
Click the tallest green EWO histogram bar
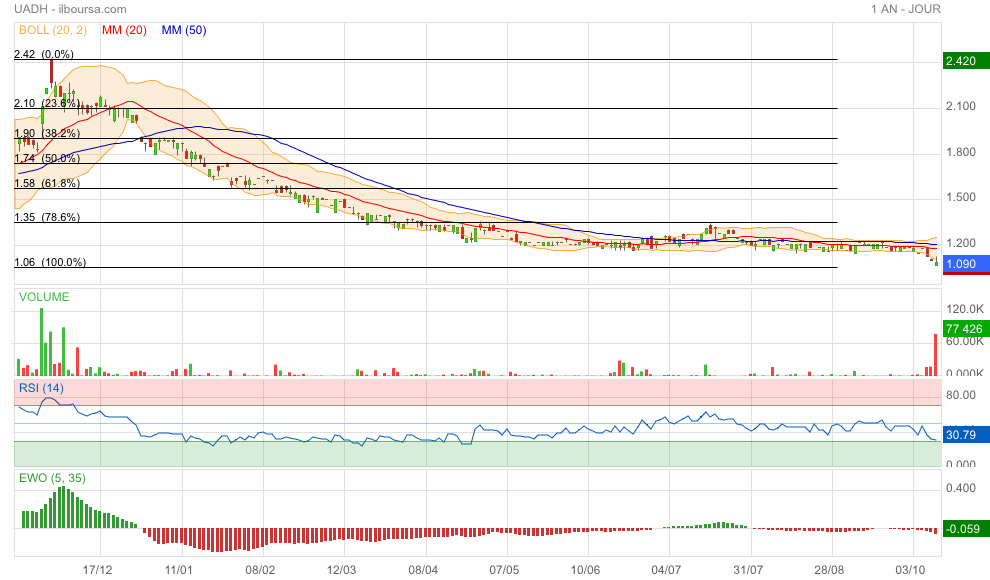(x=62, y=507)
